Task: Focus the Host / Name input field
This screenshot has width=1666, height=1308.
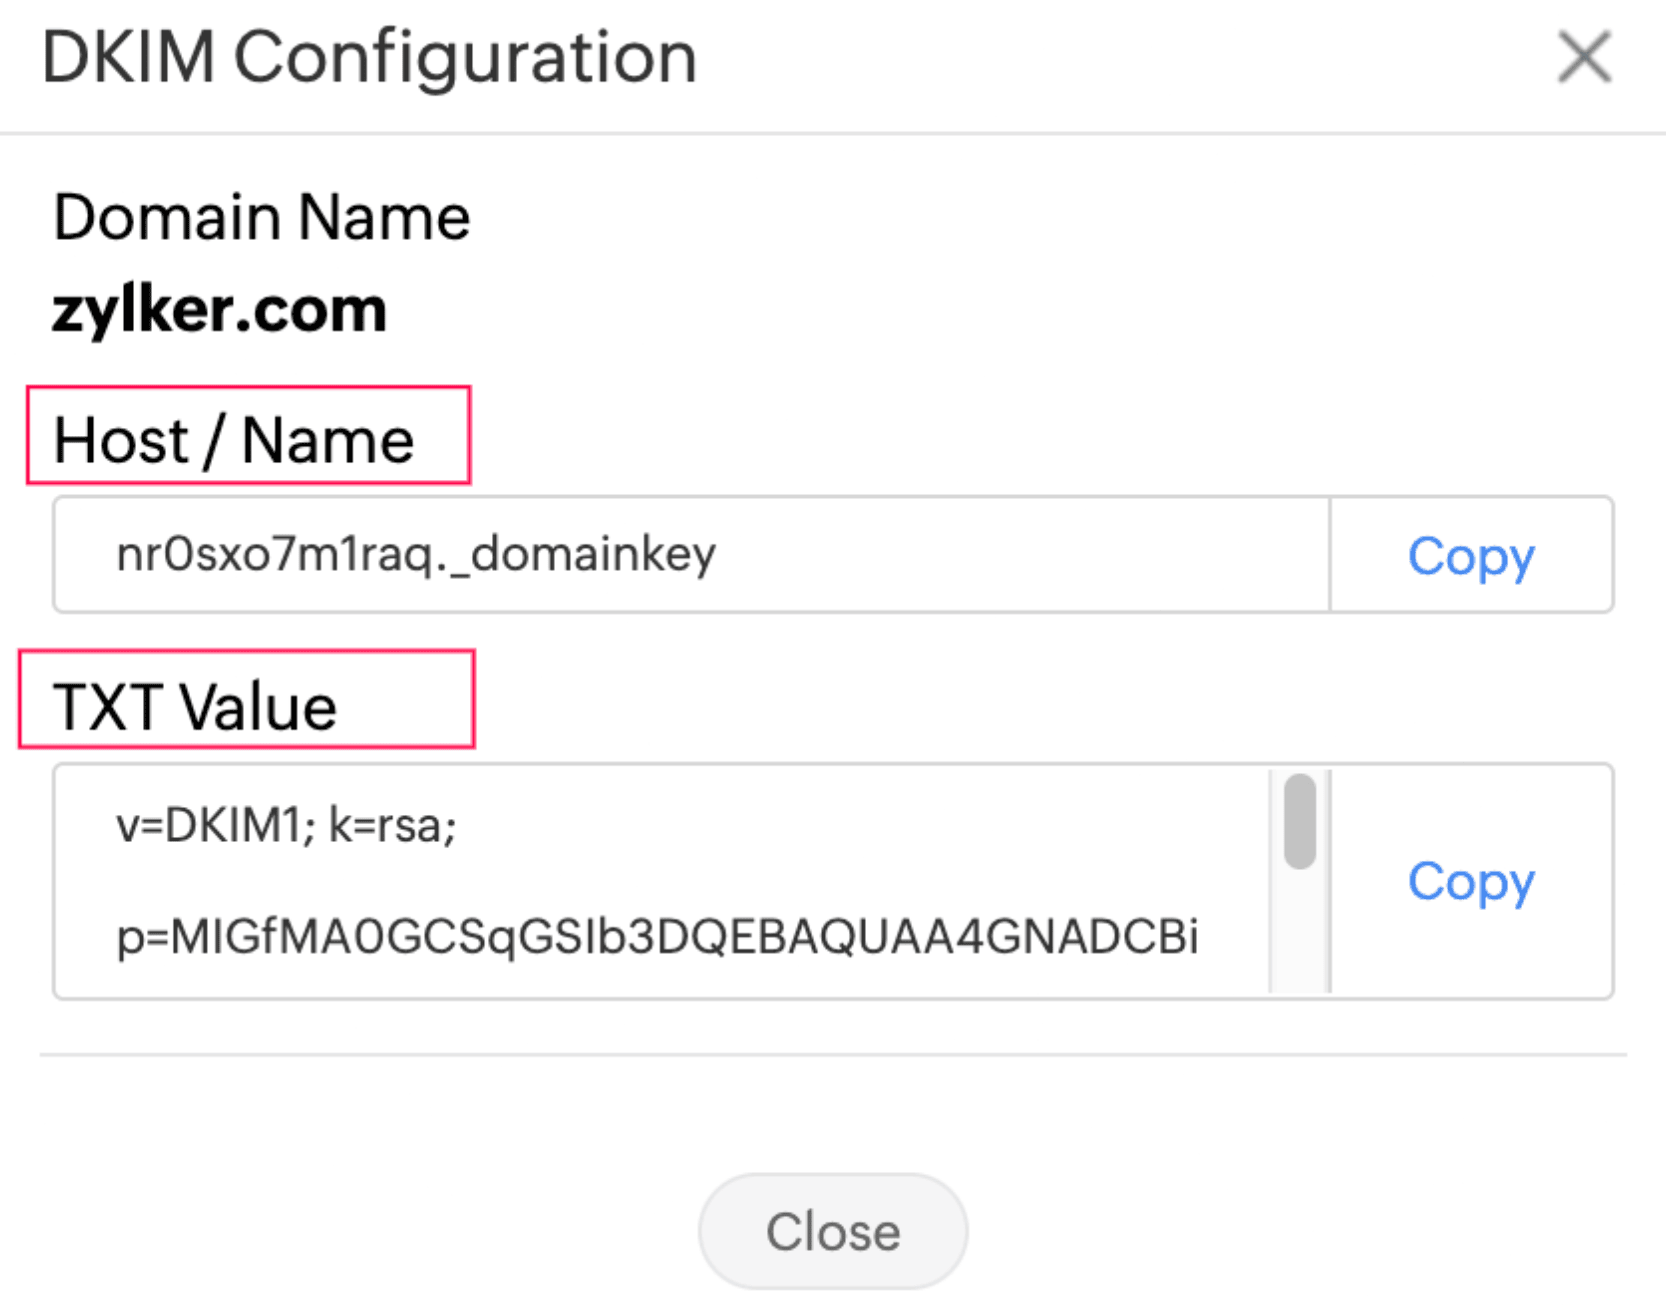Action: 690,555
